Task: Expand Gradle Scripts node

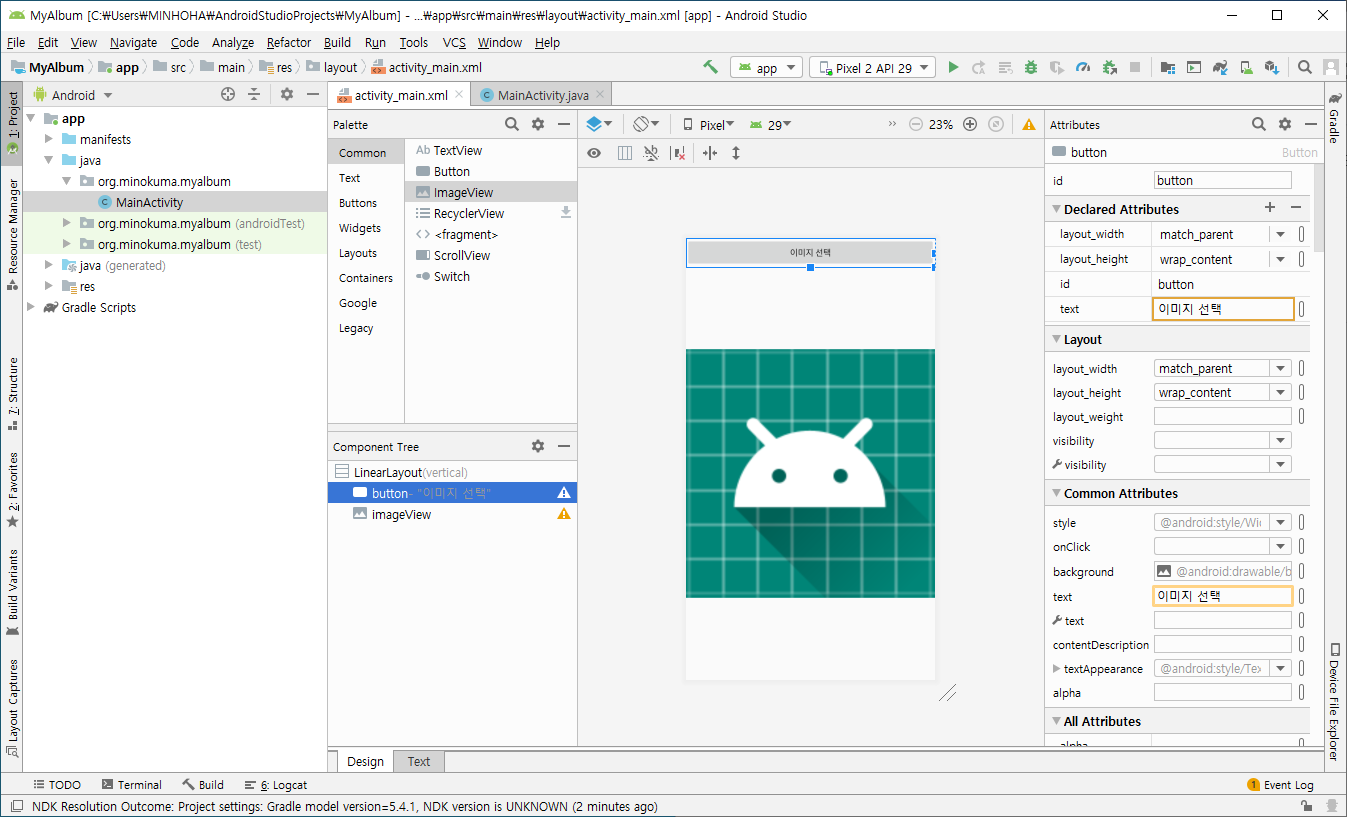Action: tap(31, 307)
